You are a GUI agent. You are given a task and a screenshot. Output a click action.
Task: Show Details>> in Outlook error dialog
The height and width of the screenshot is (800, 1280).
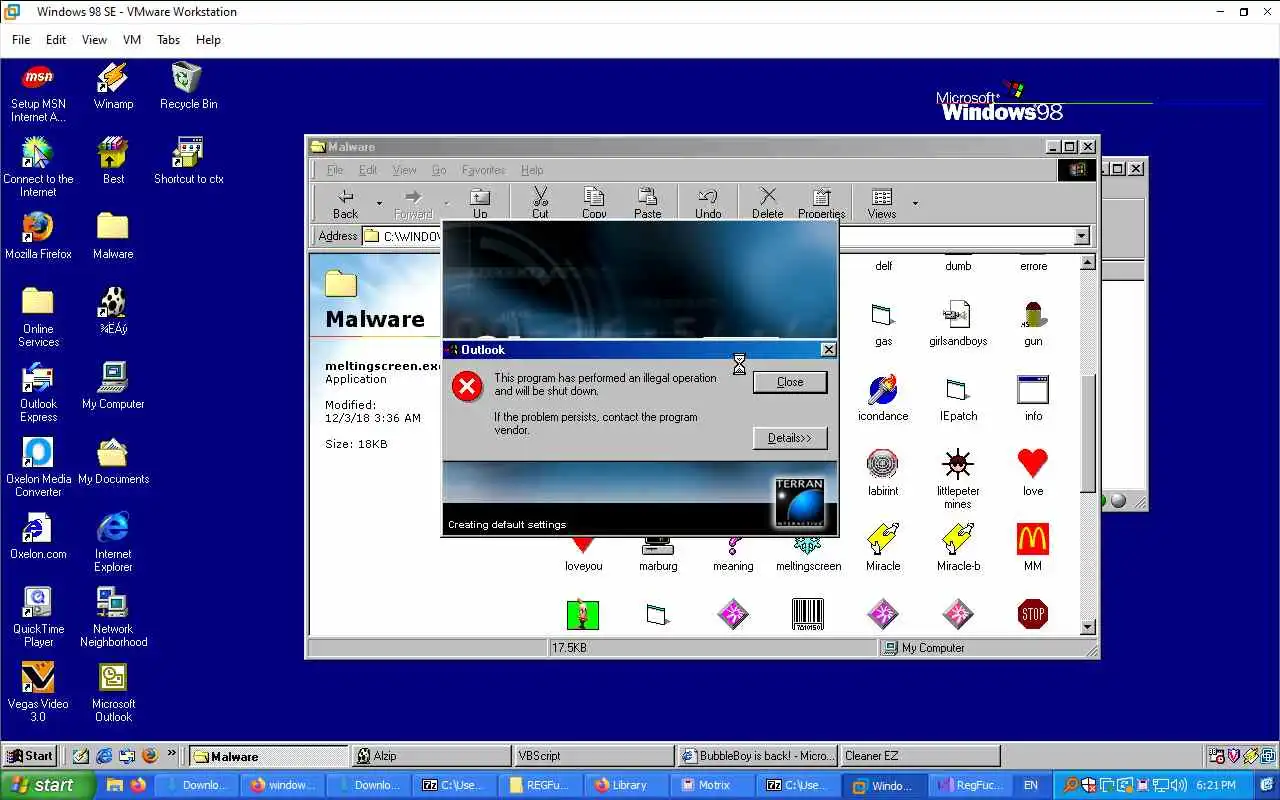click(x=790, y=438)
